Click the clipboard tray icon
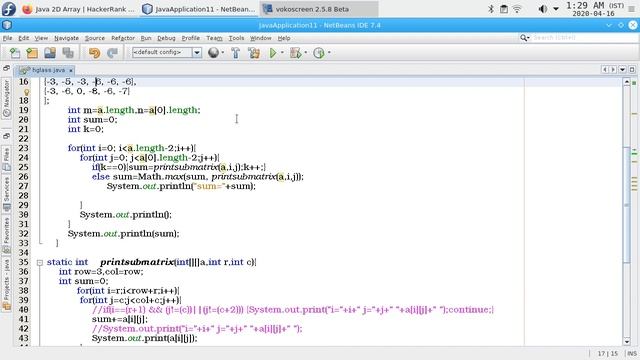 click(504, 9)
